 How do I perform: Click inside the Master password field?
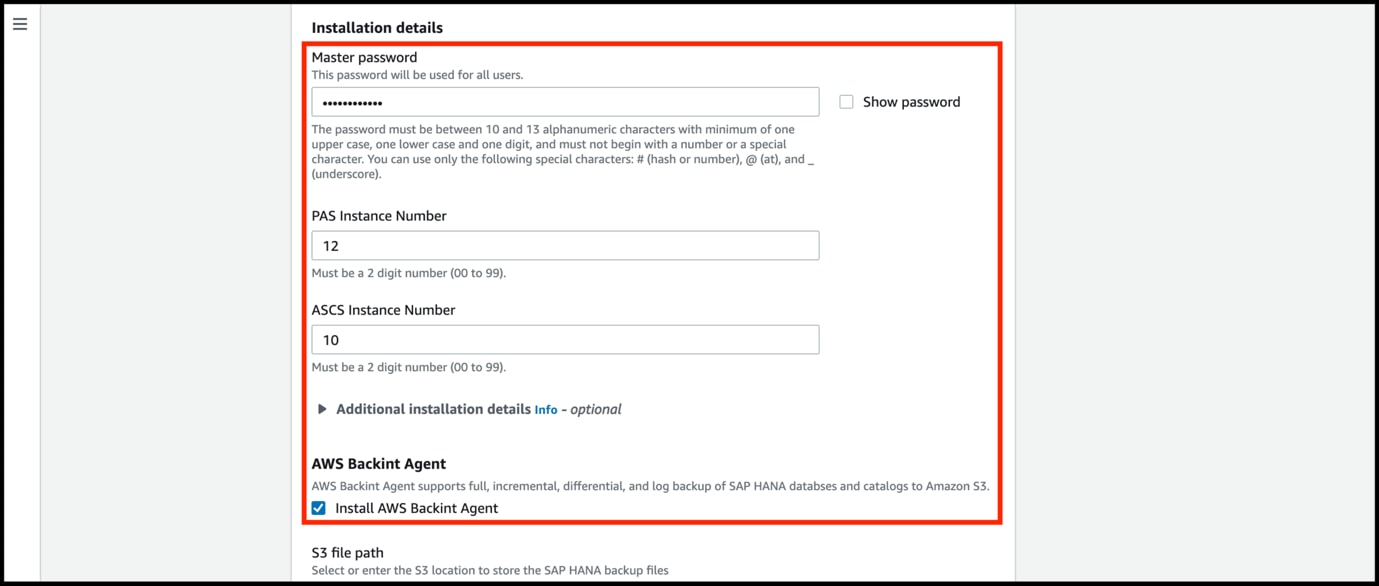[565, 101]
